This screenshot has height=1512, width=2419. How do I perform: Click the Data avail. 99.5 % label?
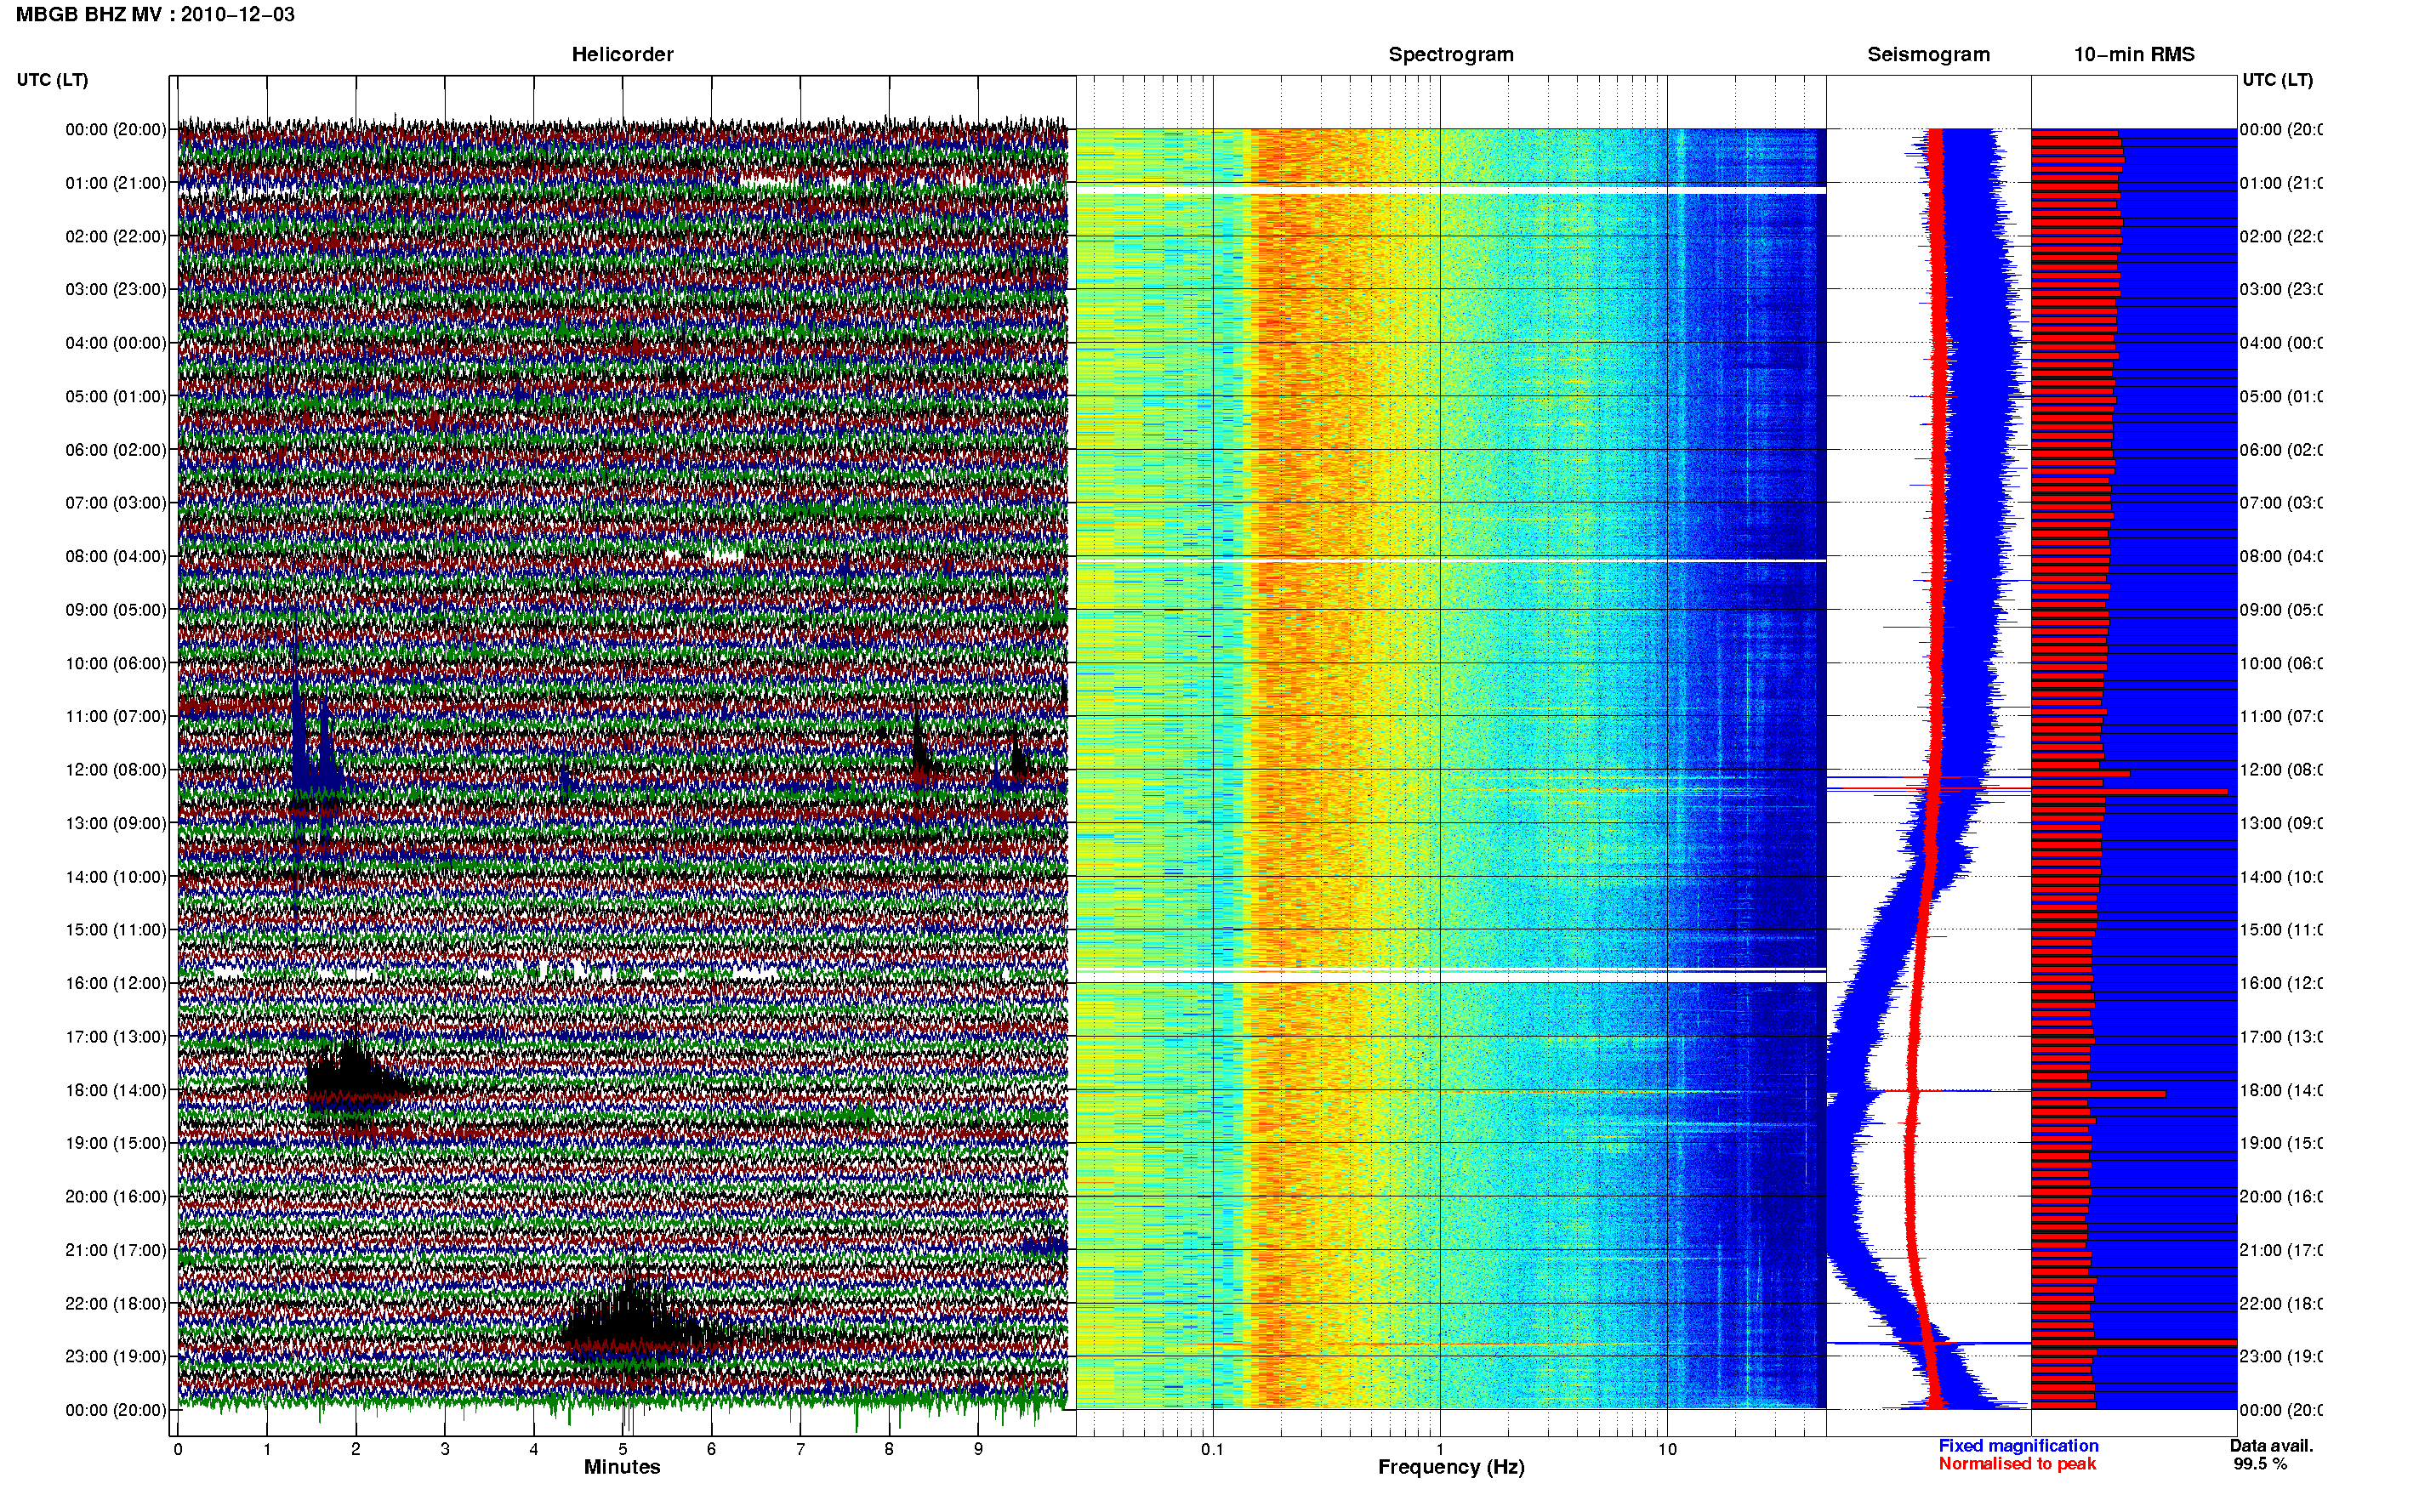pyautogui.click(x=2271, y=1454)
